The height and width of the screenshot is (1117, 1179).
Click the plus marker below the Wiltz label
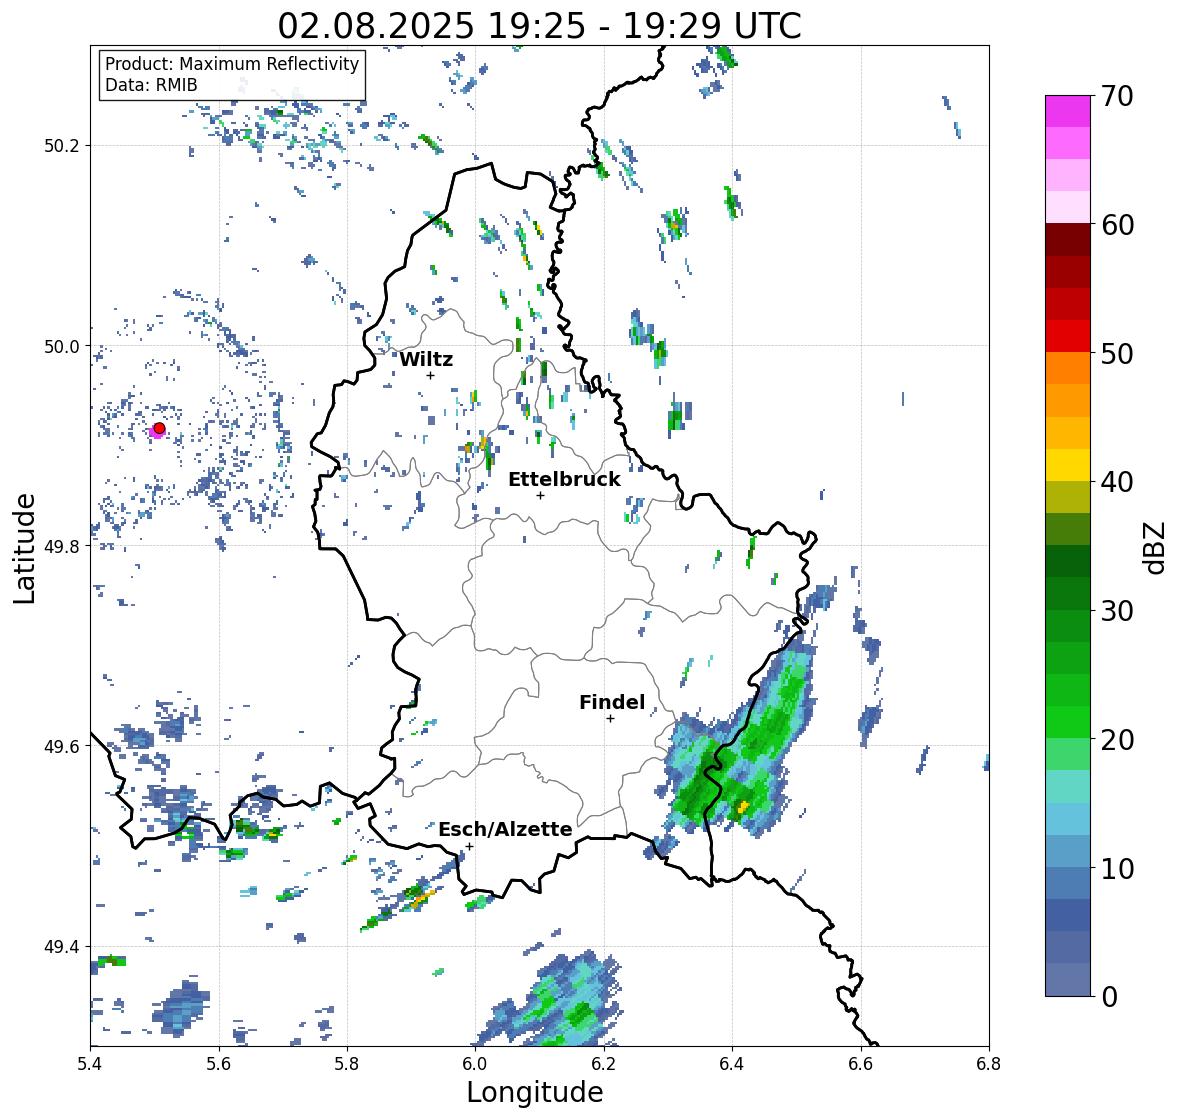coord(431,375)
